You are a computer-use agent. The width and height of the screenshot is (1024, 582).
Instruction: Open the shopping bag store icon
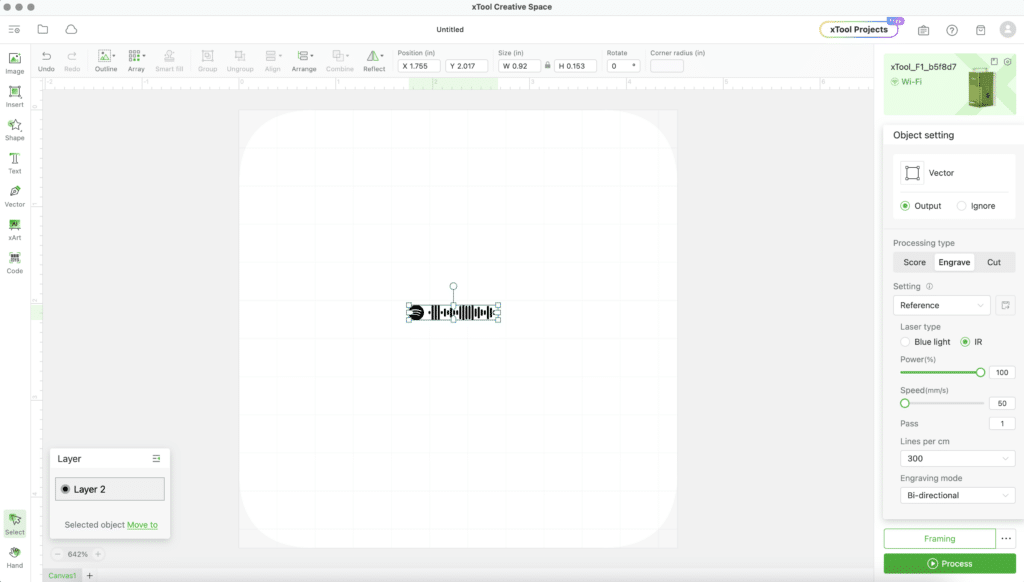(980, 30)
